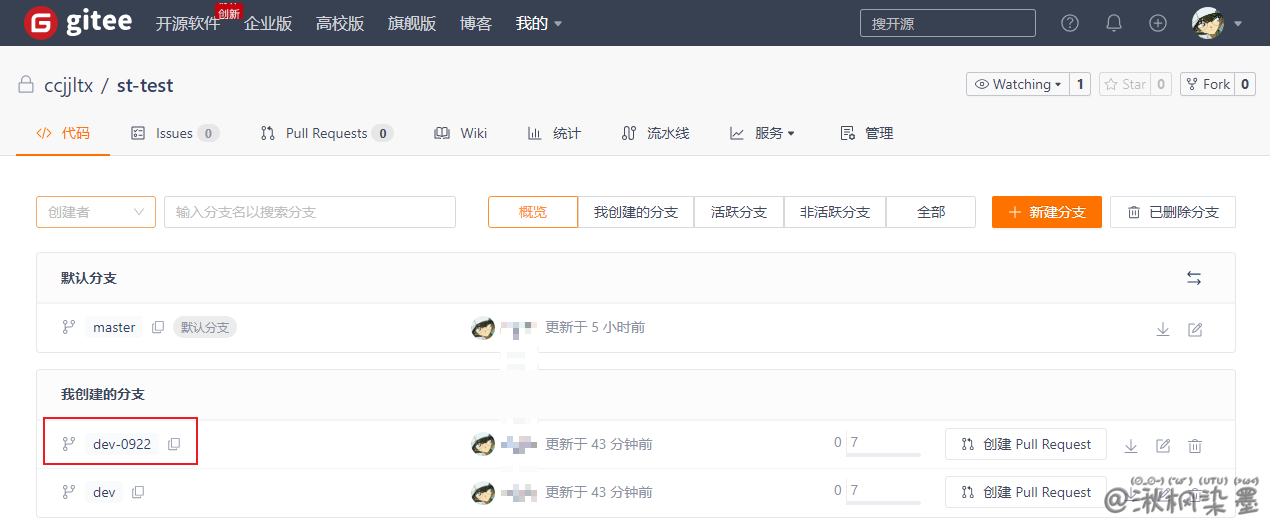
Task: Create Pull Request for dev-0922 branch
Action: (x=1025, y=444)
